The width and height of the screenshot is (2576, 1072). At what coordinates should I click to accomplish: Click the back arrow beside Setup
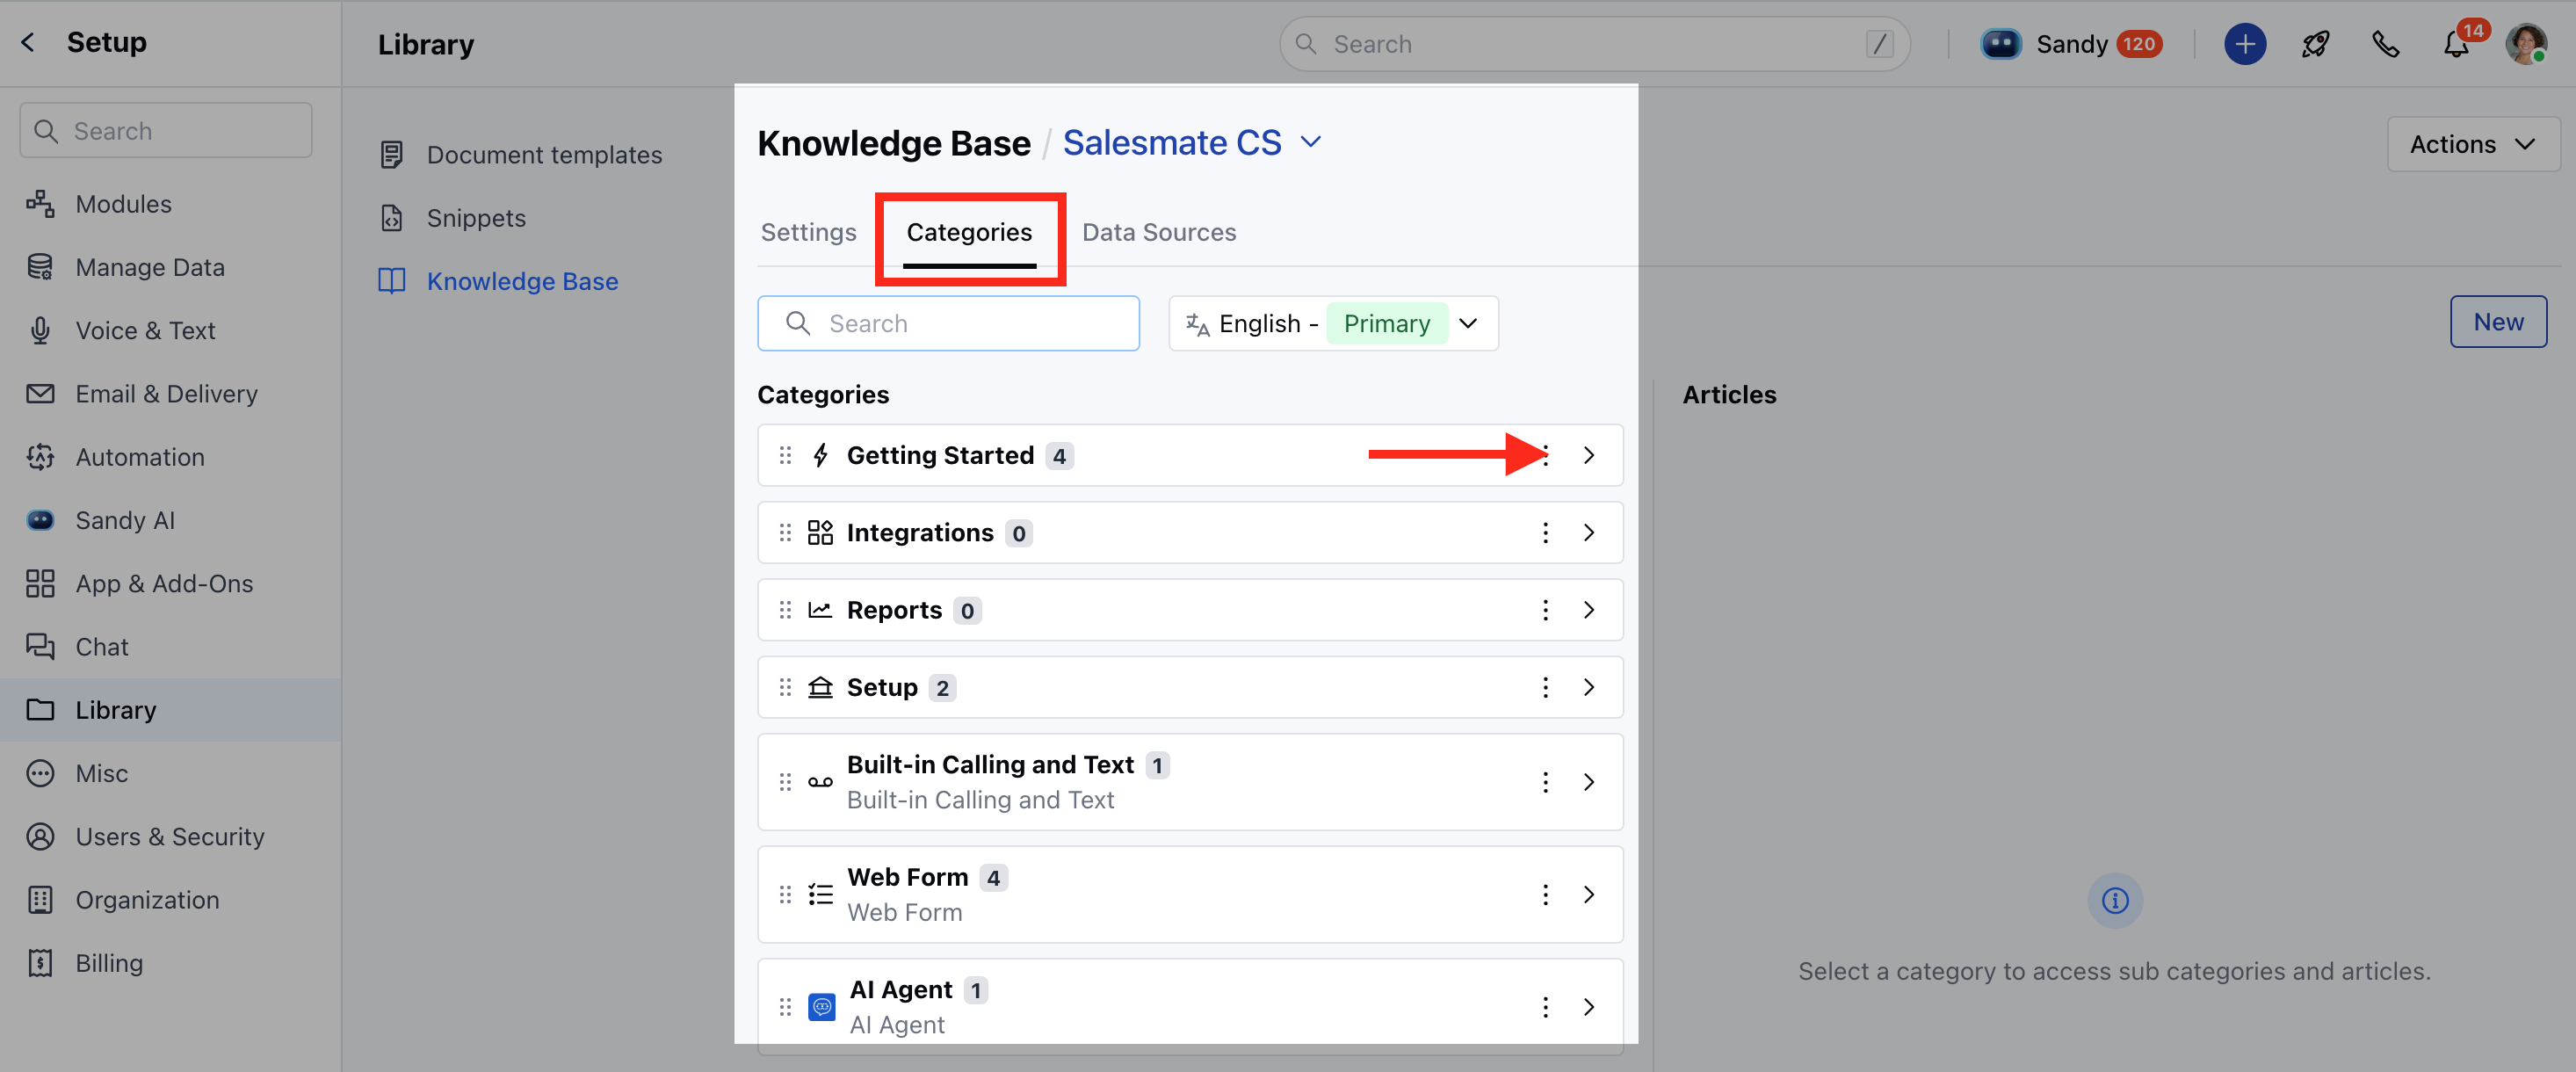click(29, 42)
